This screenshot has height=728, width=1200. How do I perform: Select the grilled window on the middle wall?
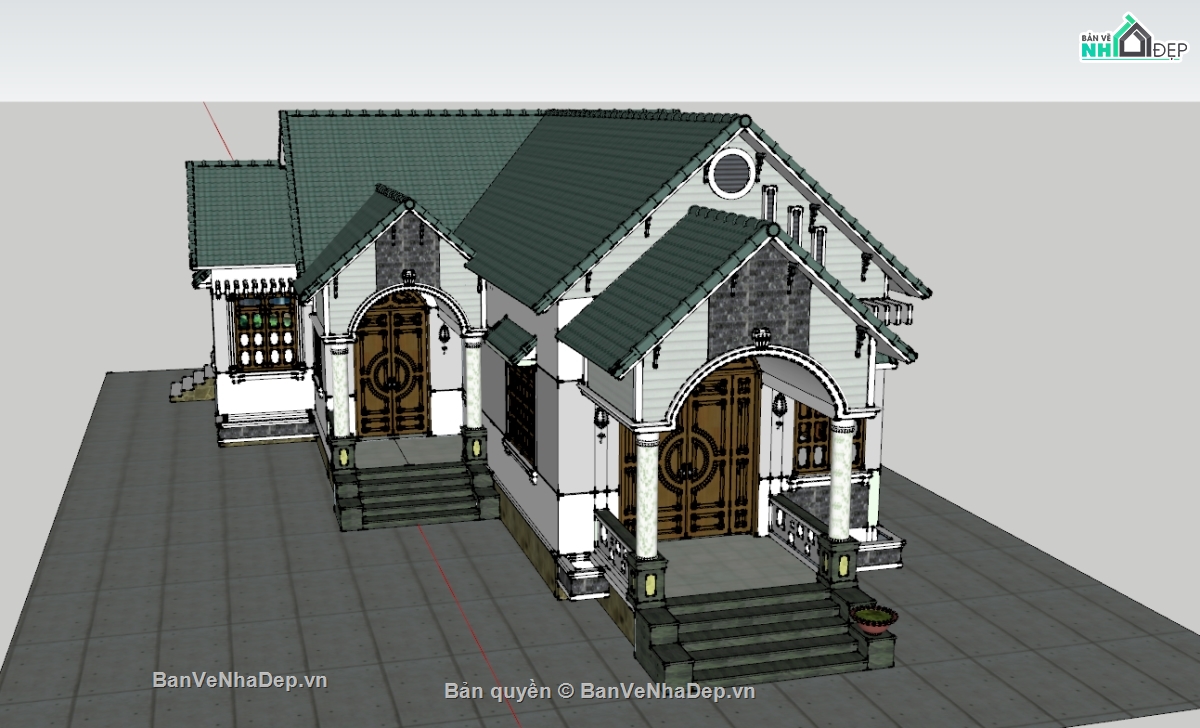pyautogui.click(x=519, y=411)
